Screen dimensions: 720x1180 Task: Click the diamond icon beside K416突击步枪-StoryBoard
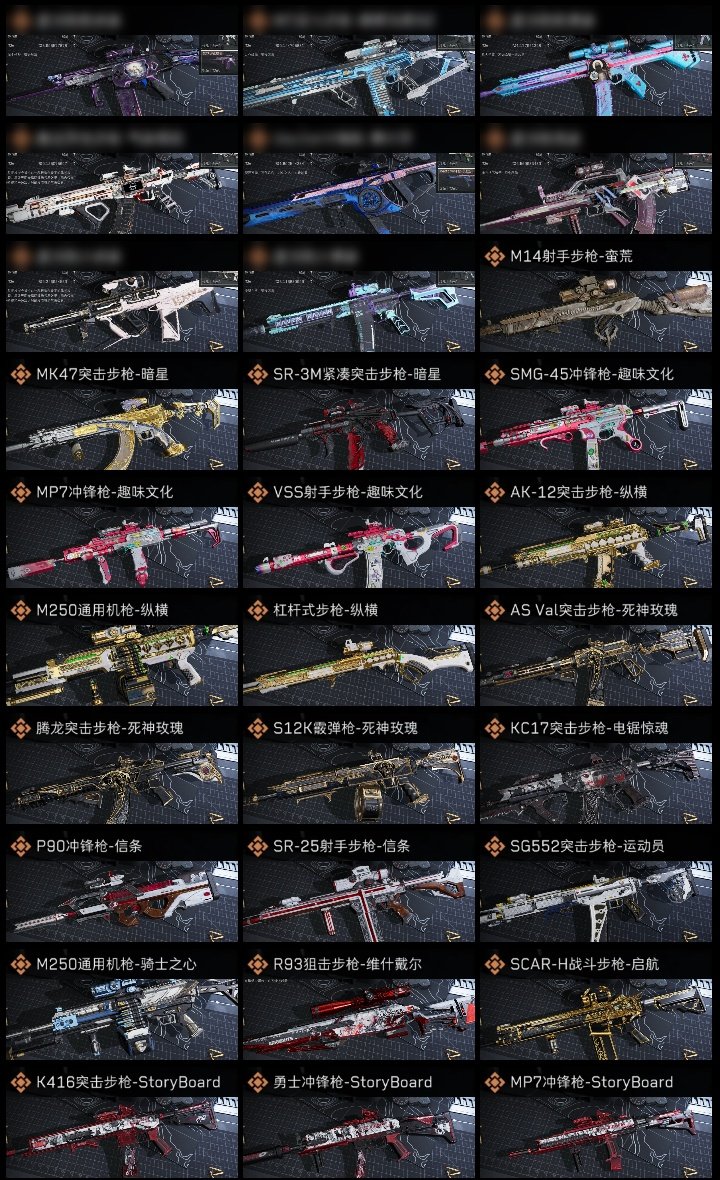click(x=20, y=1082)
